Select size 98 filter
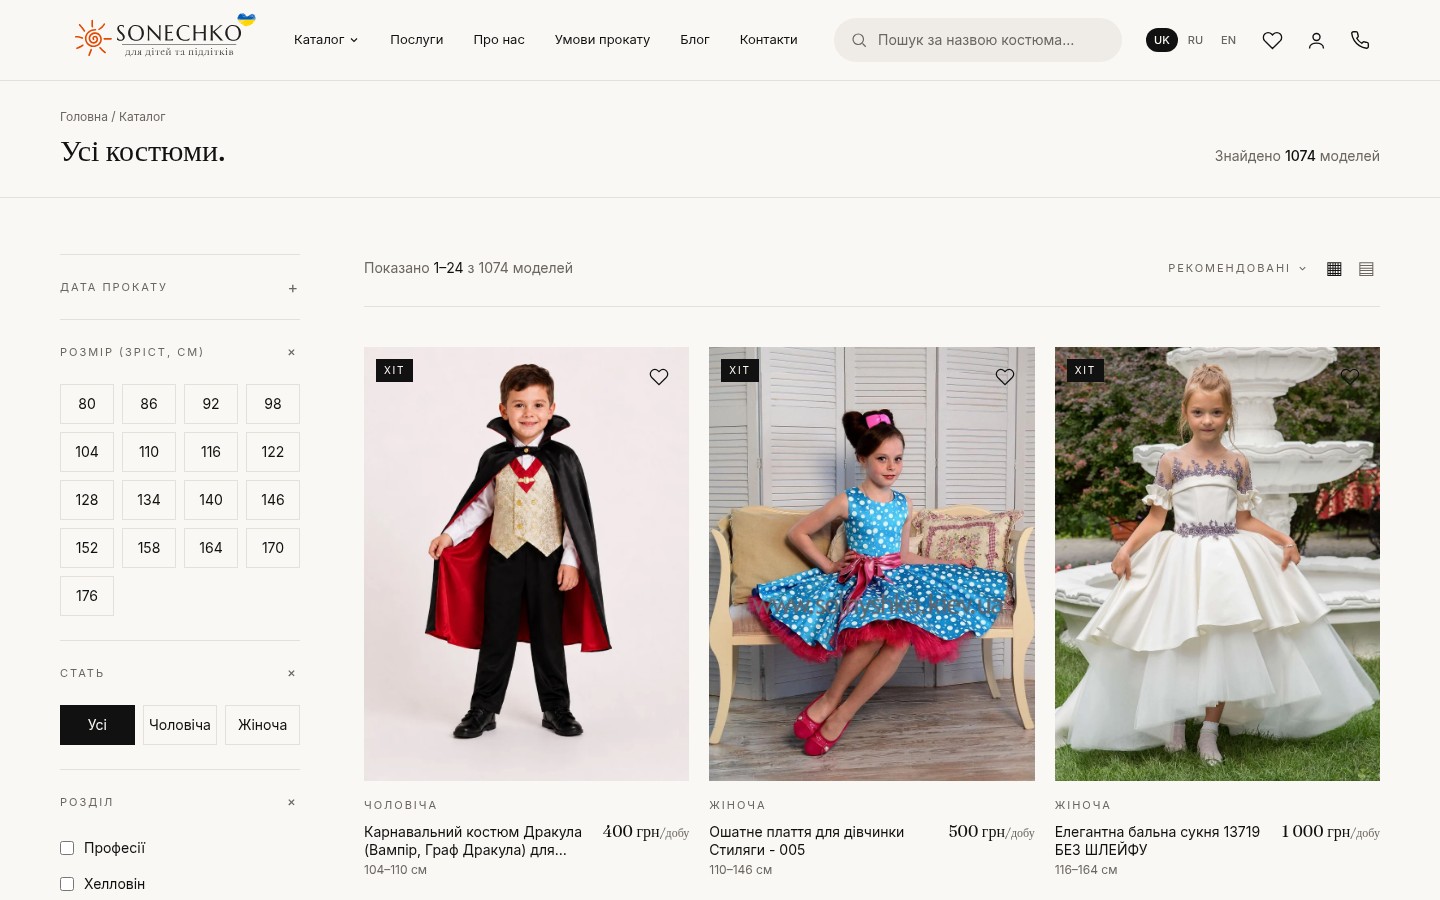Viewport: 1440px width, 900px height. point(273,404)
